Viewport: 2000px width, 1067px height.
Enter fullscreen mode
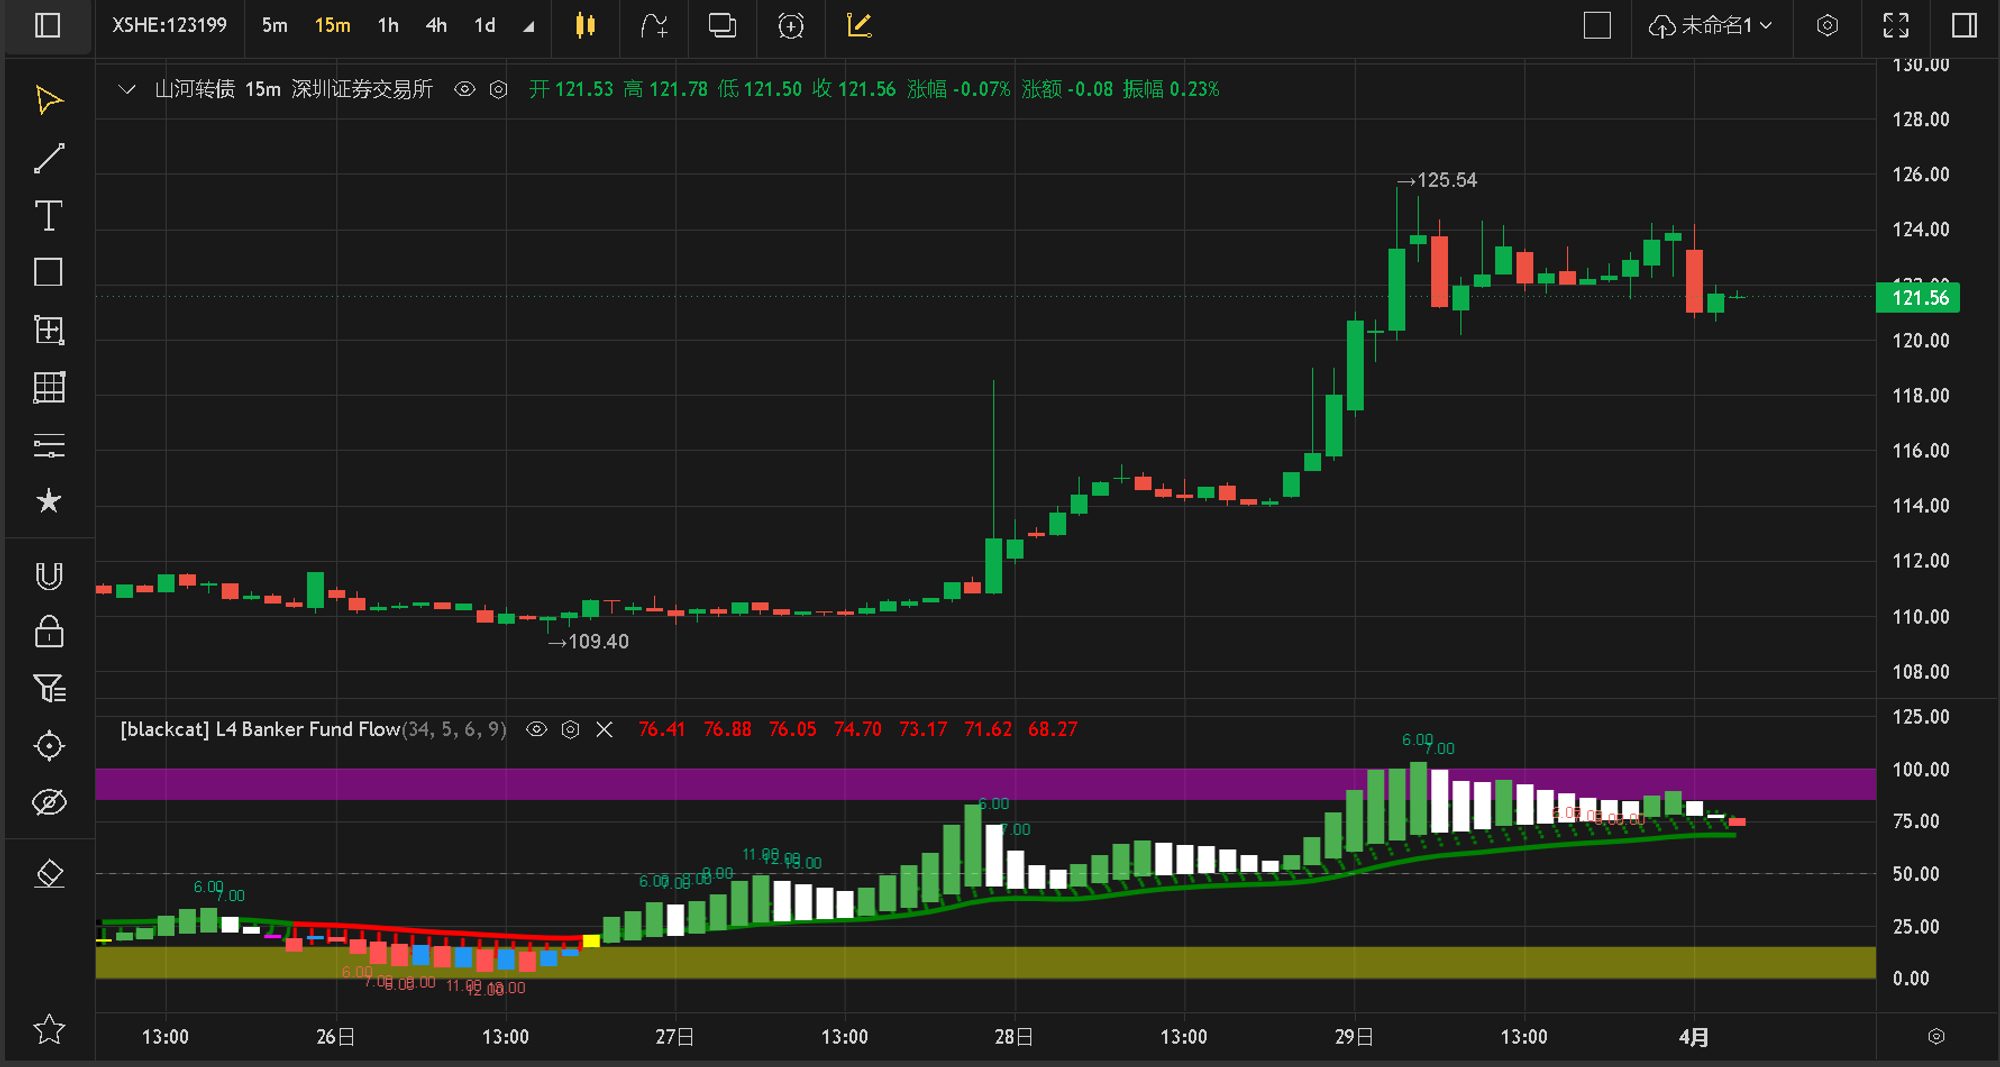(x=1896, y=25)
